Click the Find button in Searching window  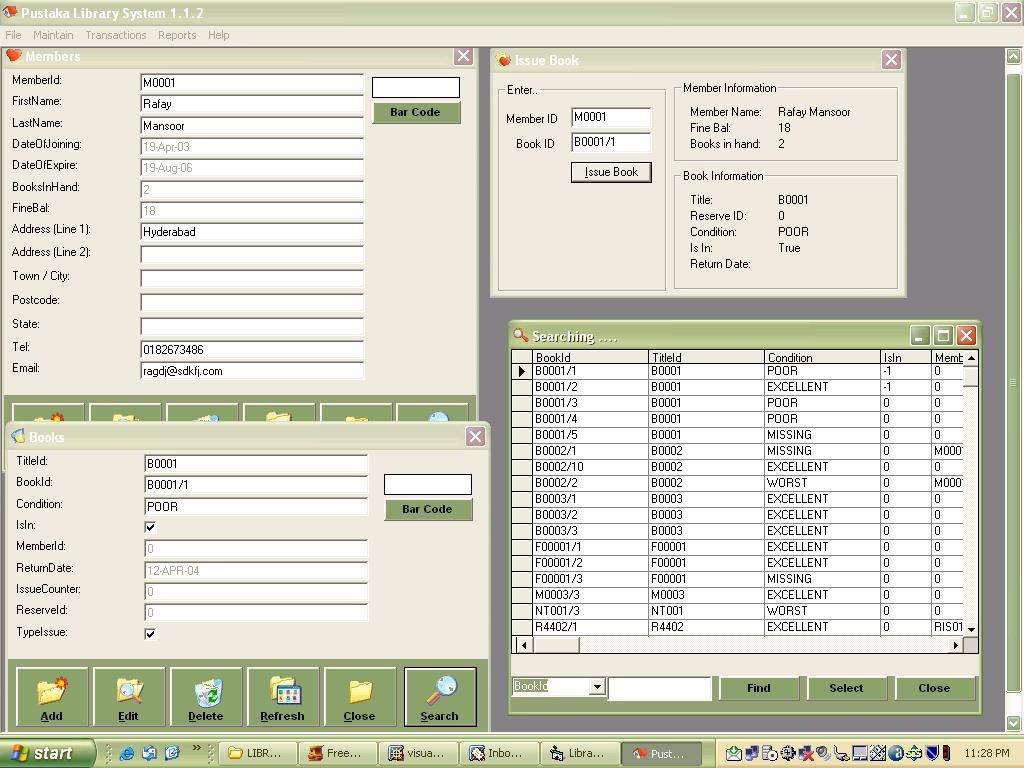pos(759,688)
